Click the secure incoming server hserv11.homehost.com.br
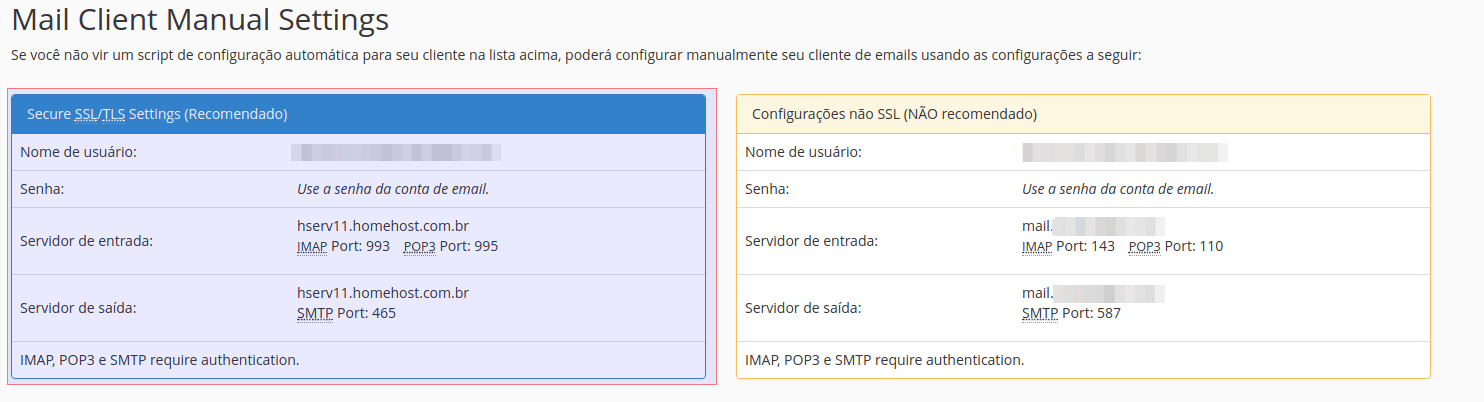This screenshot has height=402, width=1484. coord(383,227)
